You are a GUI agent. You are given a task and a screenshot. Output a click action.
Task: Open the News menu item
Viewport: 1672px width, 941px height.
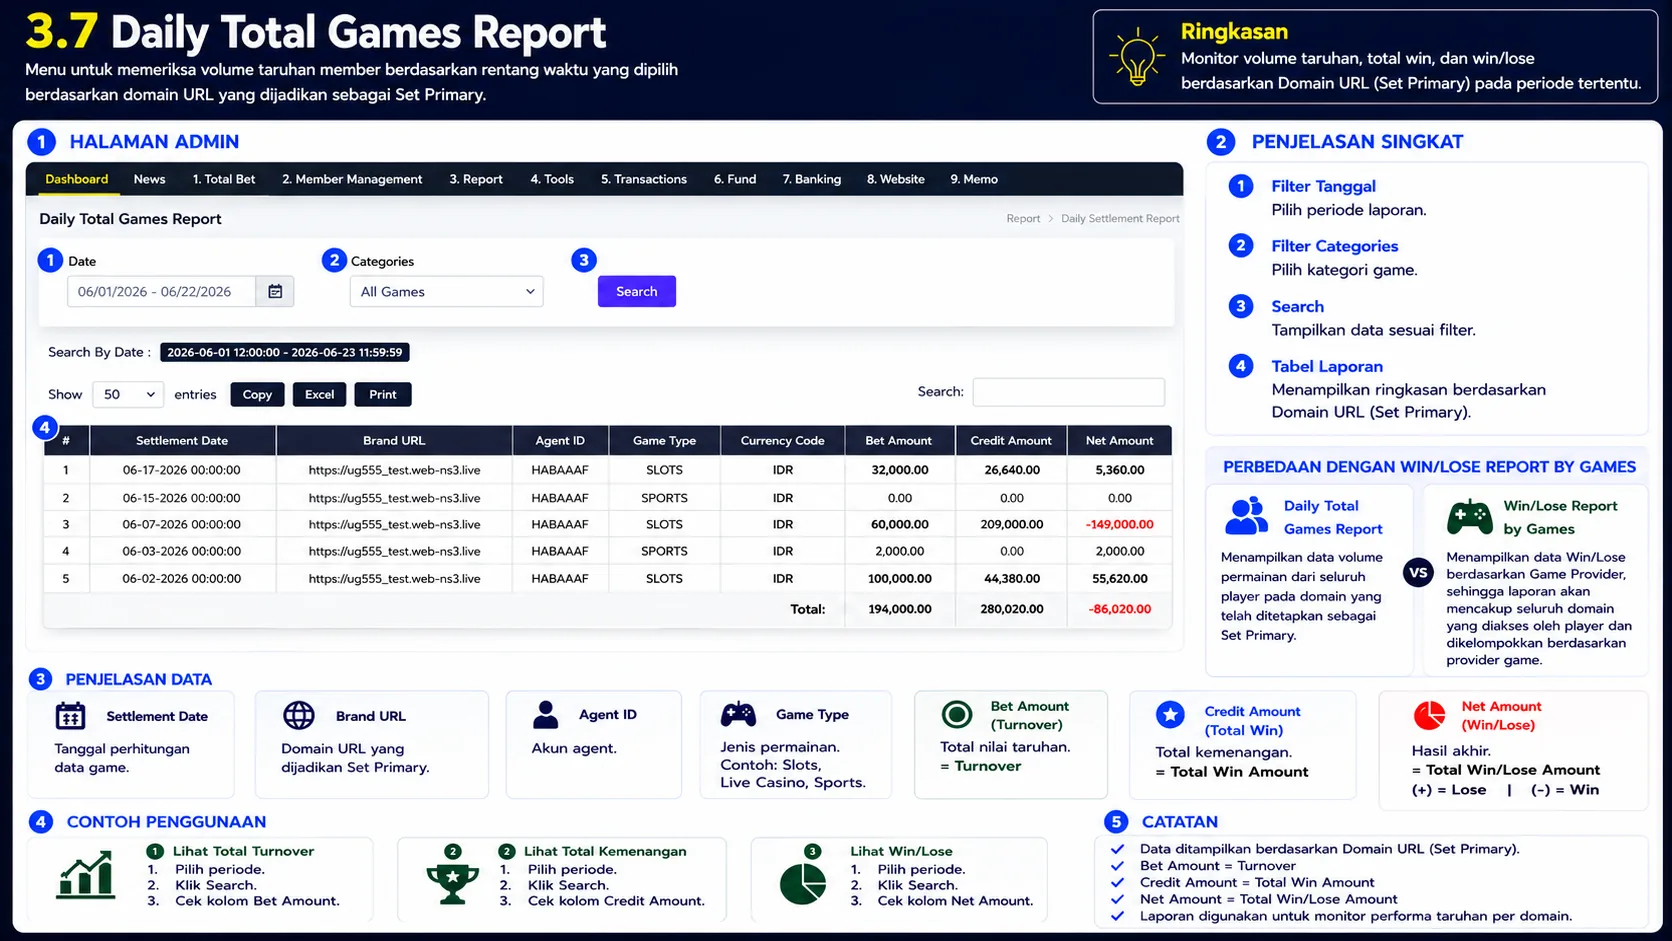149,179
